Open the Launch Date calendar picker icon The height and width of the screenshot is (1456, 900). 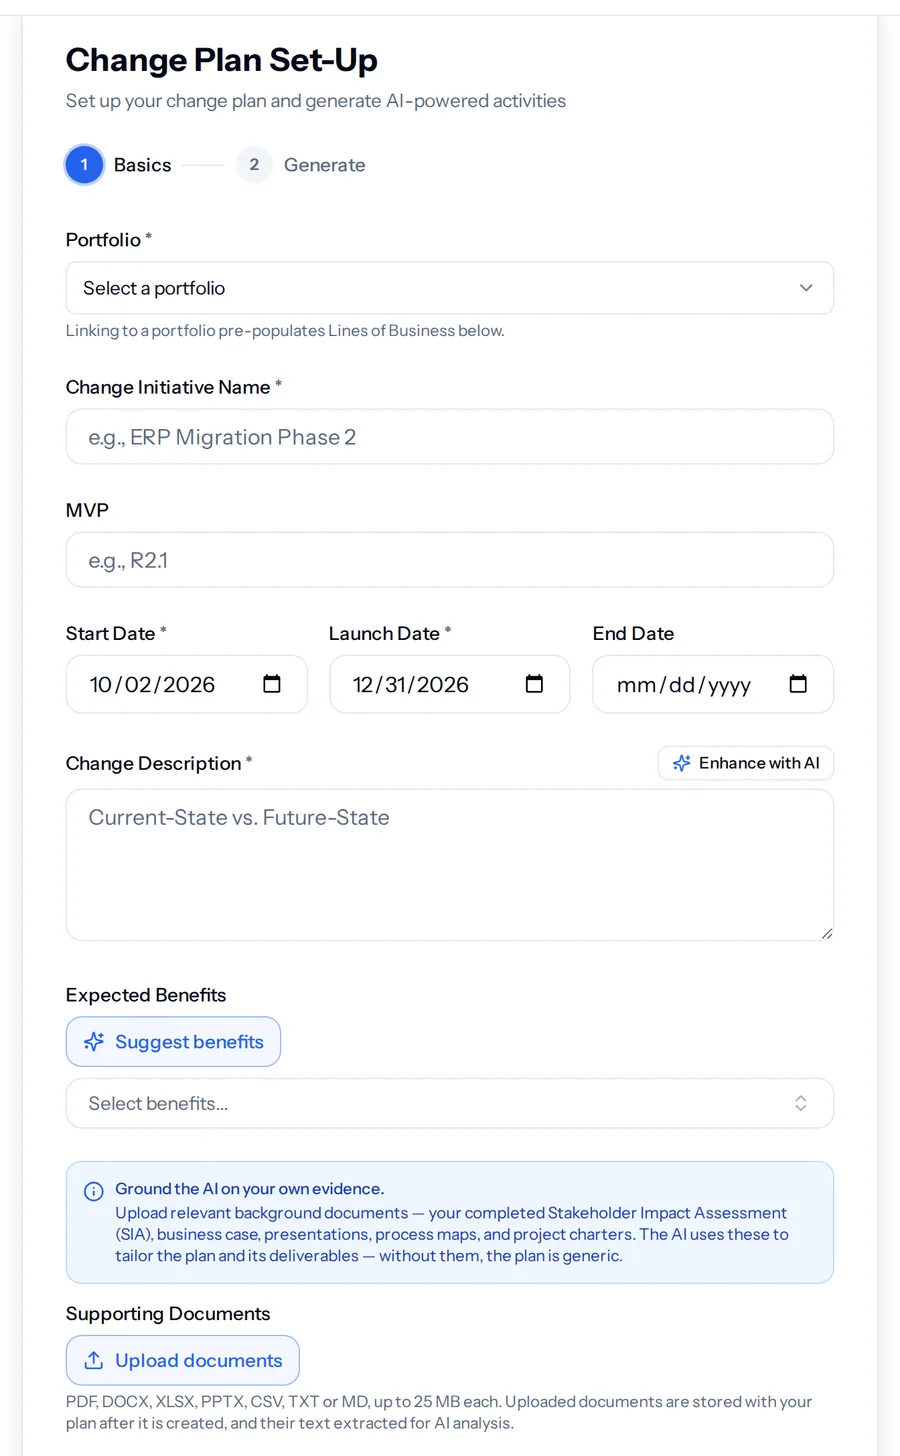535,684
